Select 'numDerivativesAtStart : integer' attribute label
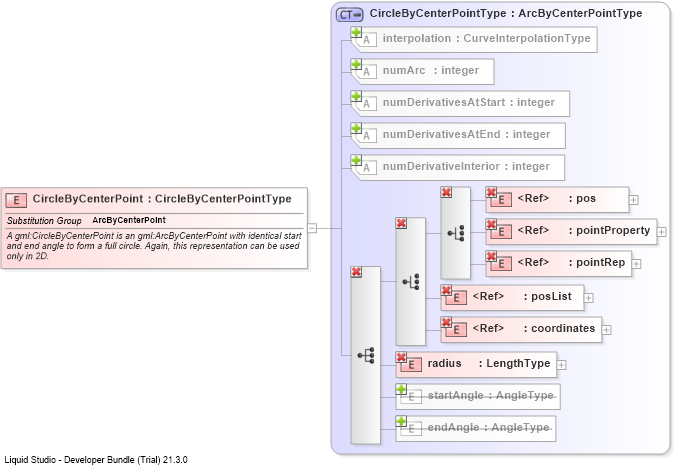Screen dimensions: 675x465 (x=468, y=102)
